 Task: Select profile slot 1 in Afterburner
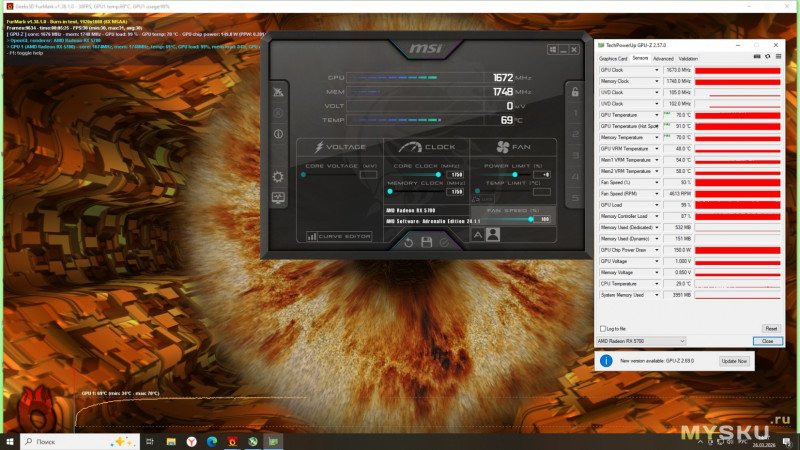point(575,112)
